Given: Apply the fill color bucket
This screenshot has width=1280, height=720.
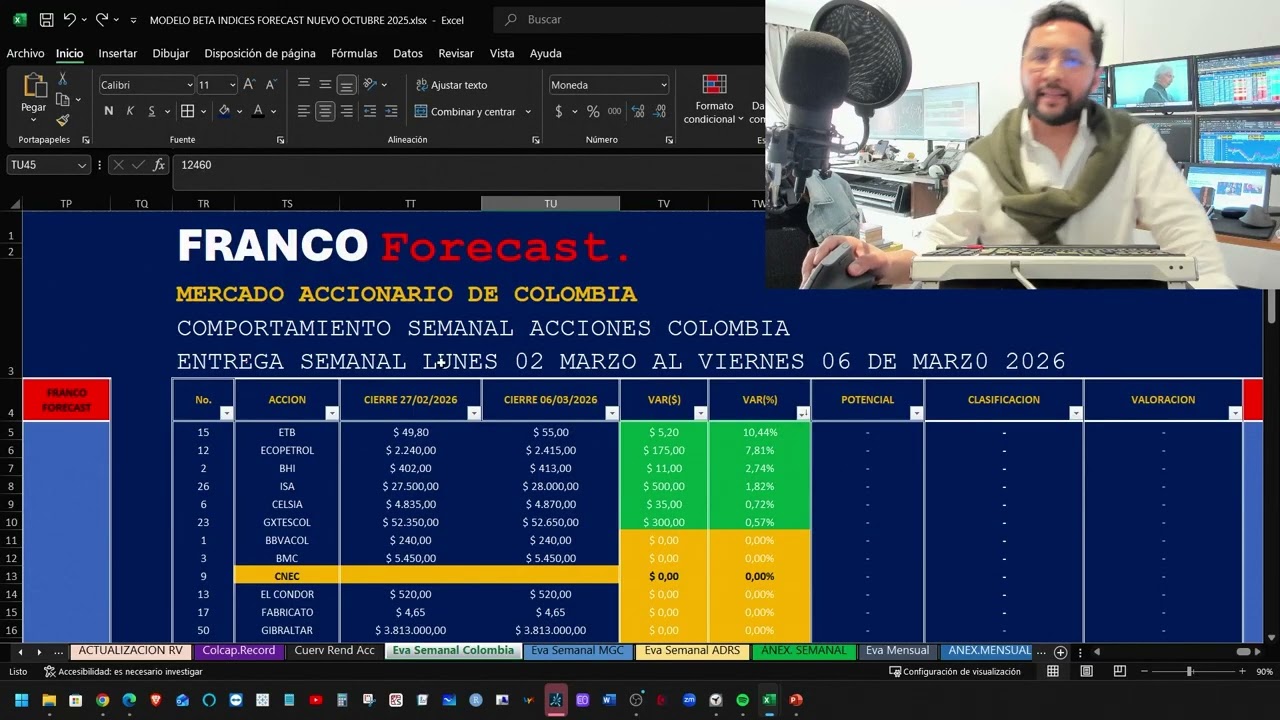Looking at the screenshot, I should point(224,111).
